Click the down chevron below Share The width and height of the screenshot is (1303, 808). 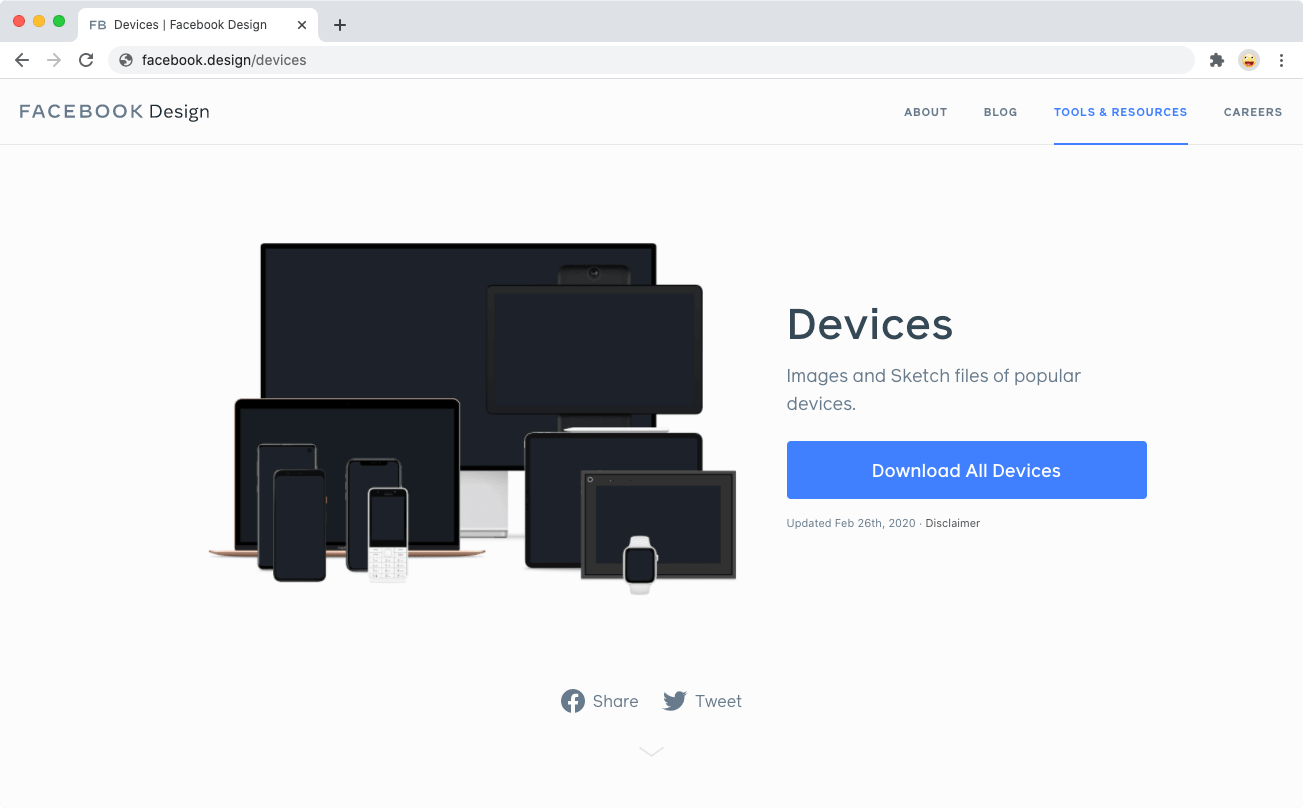tap(651, 751)
